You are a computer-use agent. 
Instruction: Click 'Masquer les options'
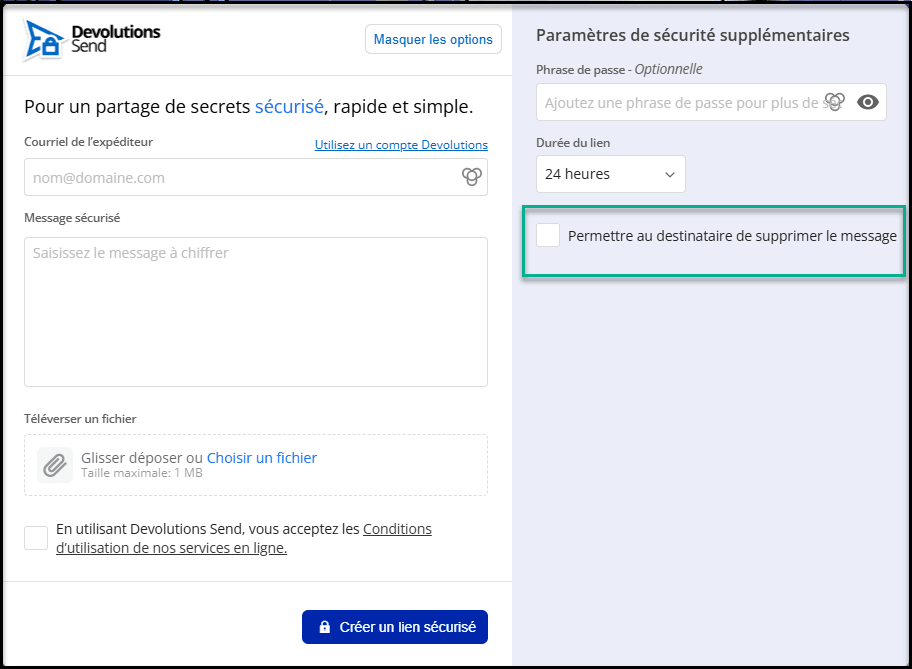coord(433,39)
